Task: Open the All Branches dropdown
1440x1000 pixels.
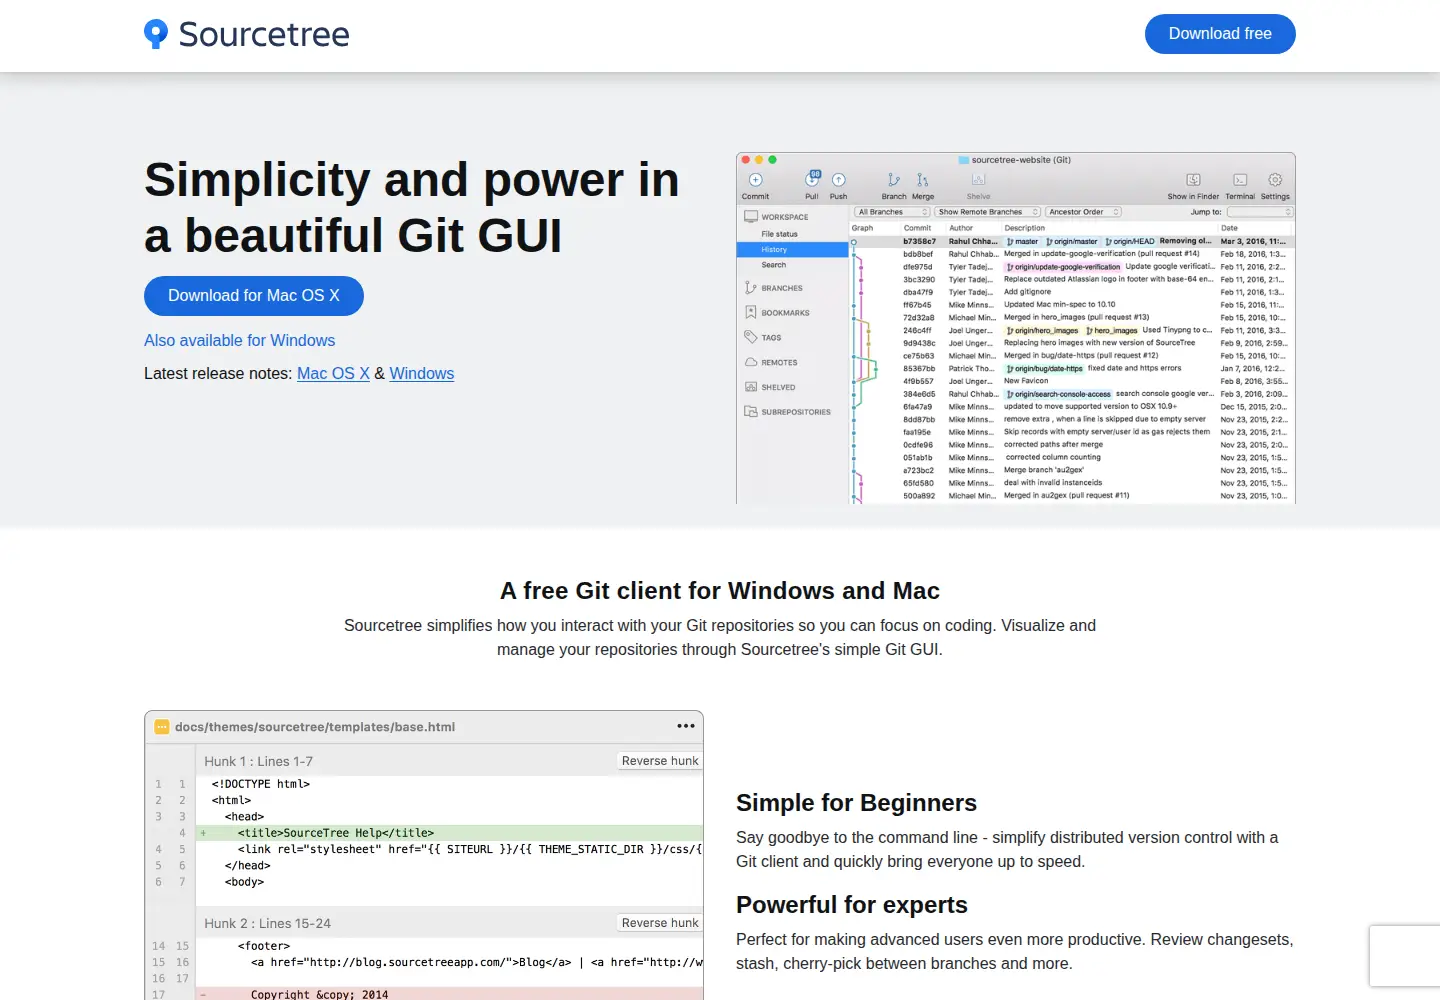Action: coord(892,212)
